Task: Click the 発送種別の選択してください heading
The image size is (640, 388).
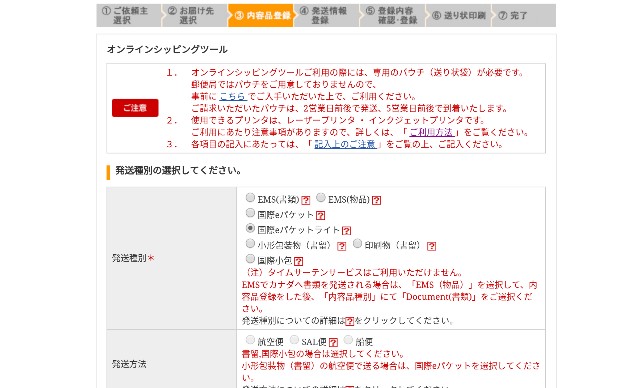Action: coord(178,171)
